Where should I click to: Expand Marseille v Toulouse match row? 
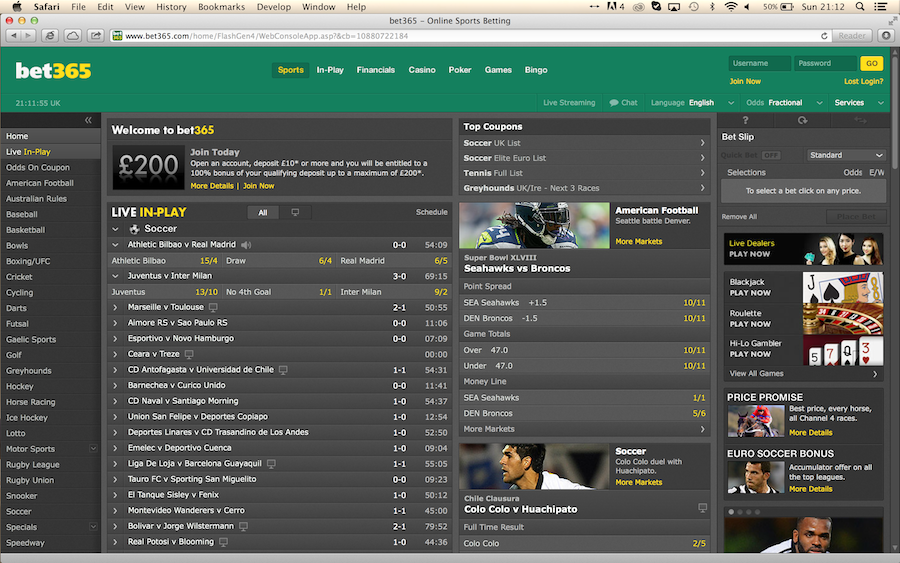(115, 308)
